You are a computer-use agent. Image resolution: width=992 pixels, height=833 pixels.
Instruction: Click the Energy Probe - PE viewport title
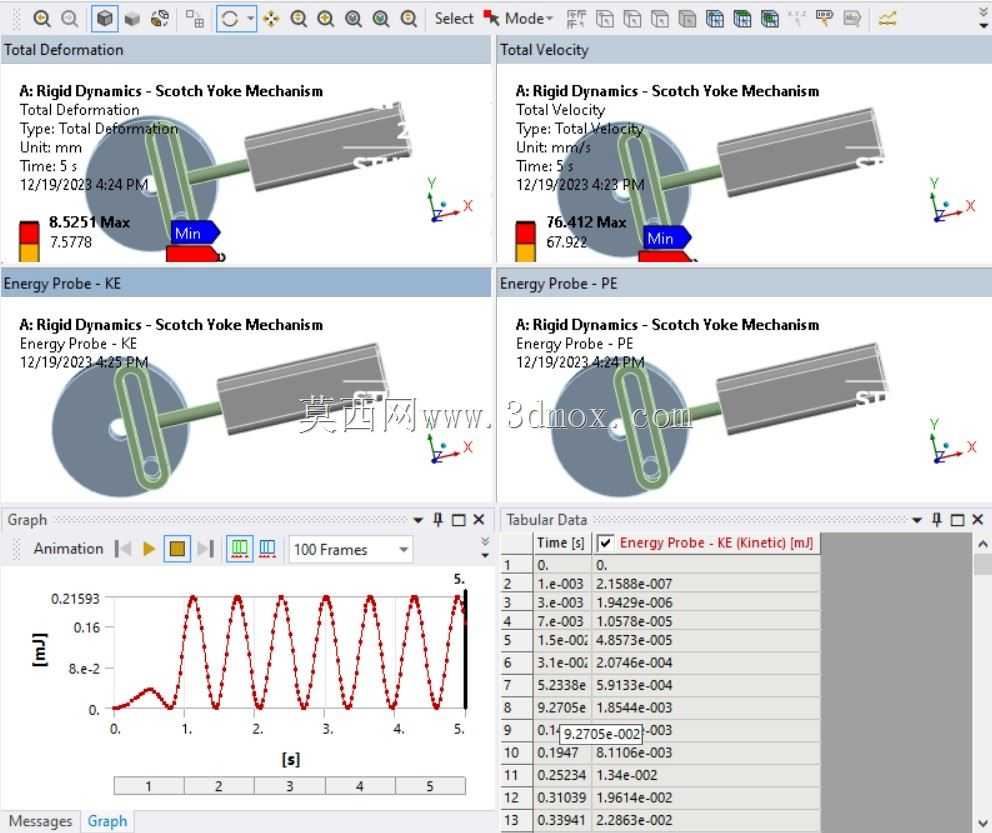(558, 283)
